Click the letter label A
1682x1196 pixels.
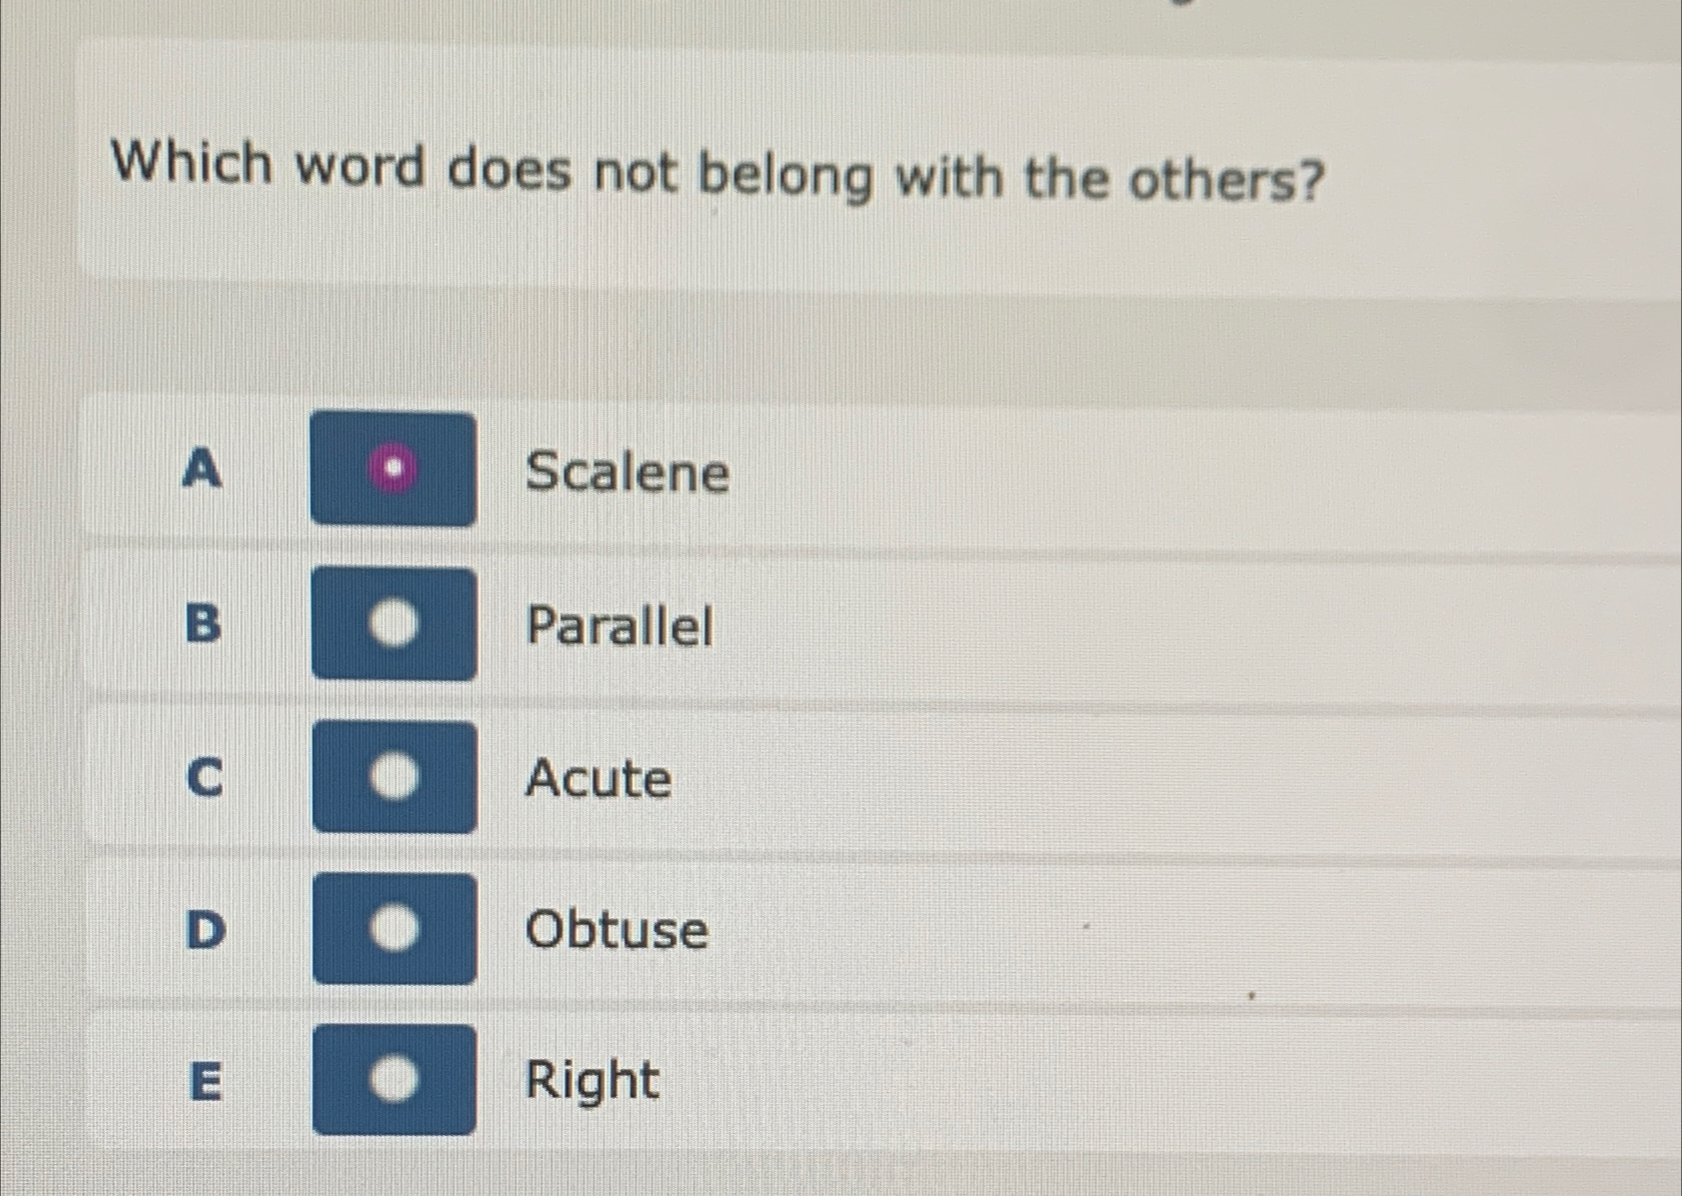[x=203, y=470]
